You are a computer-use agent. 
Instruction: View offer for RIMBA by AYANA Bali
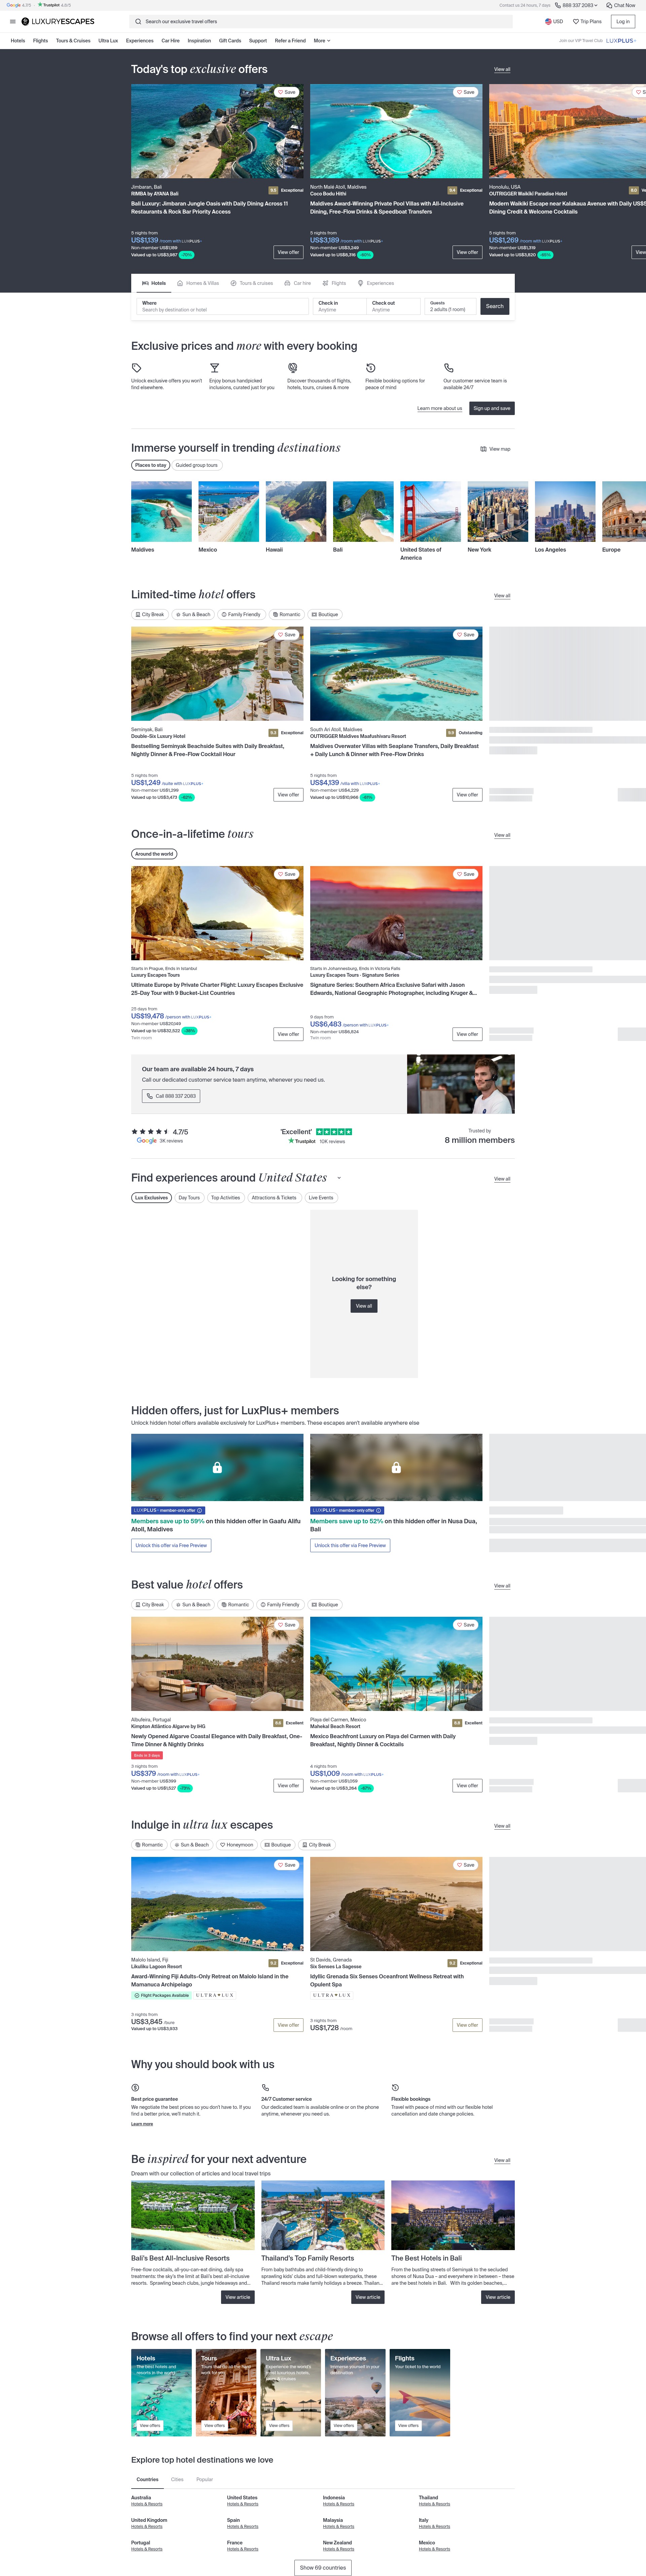[288, 252]
